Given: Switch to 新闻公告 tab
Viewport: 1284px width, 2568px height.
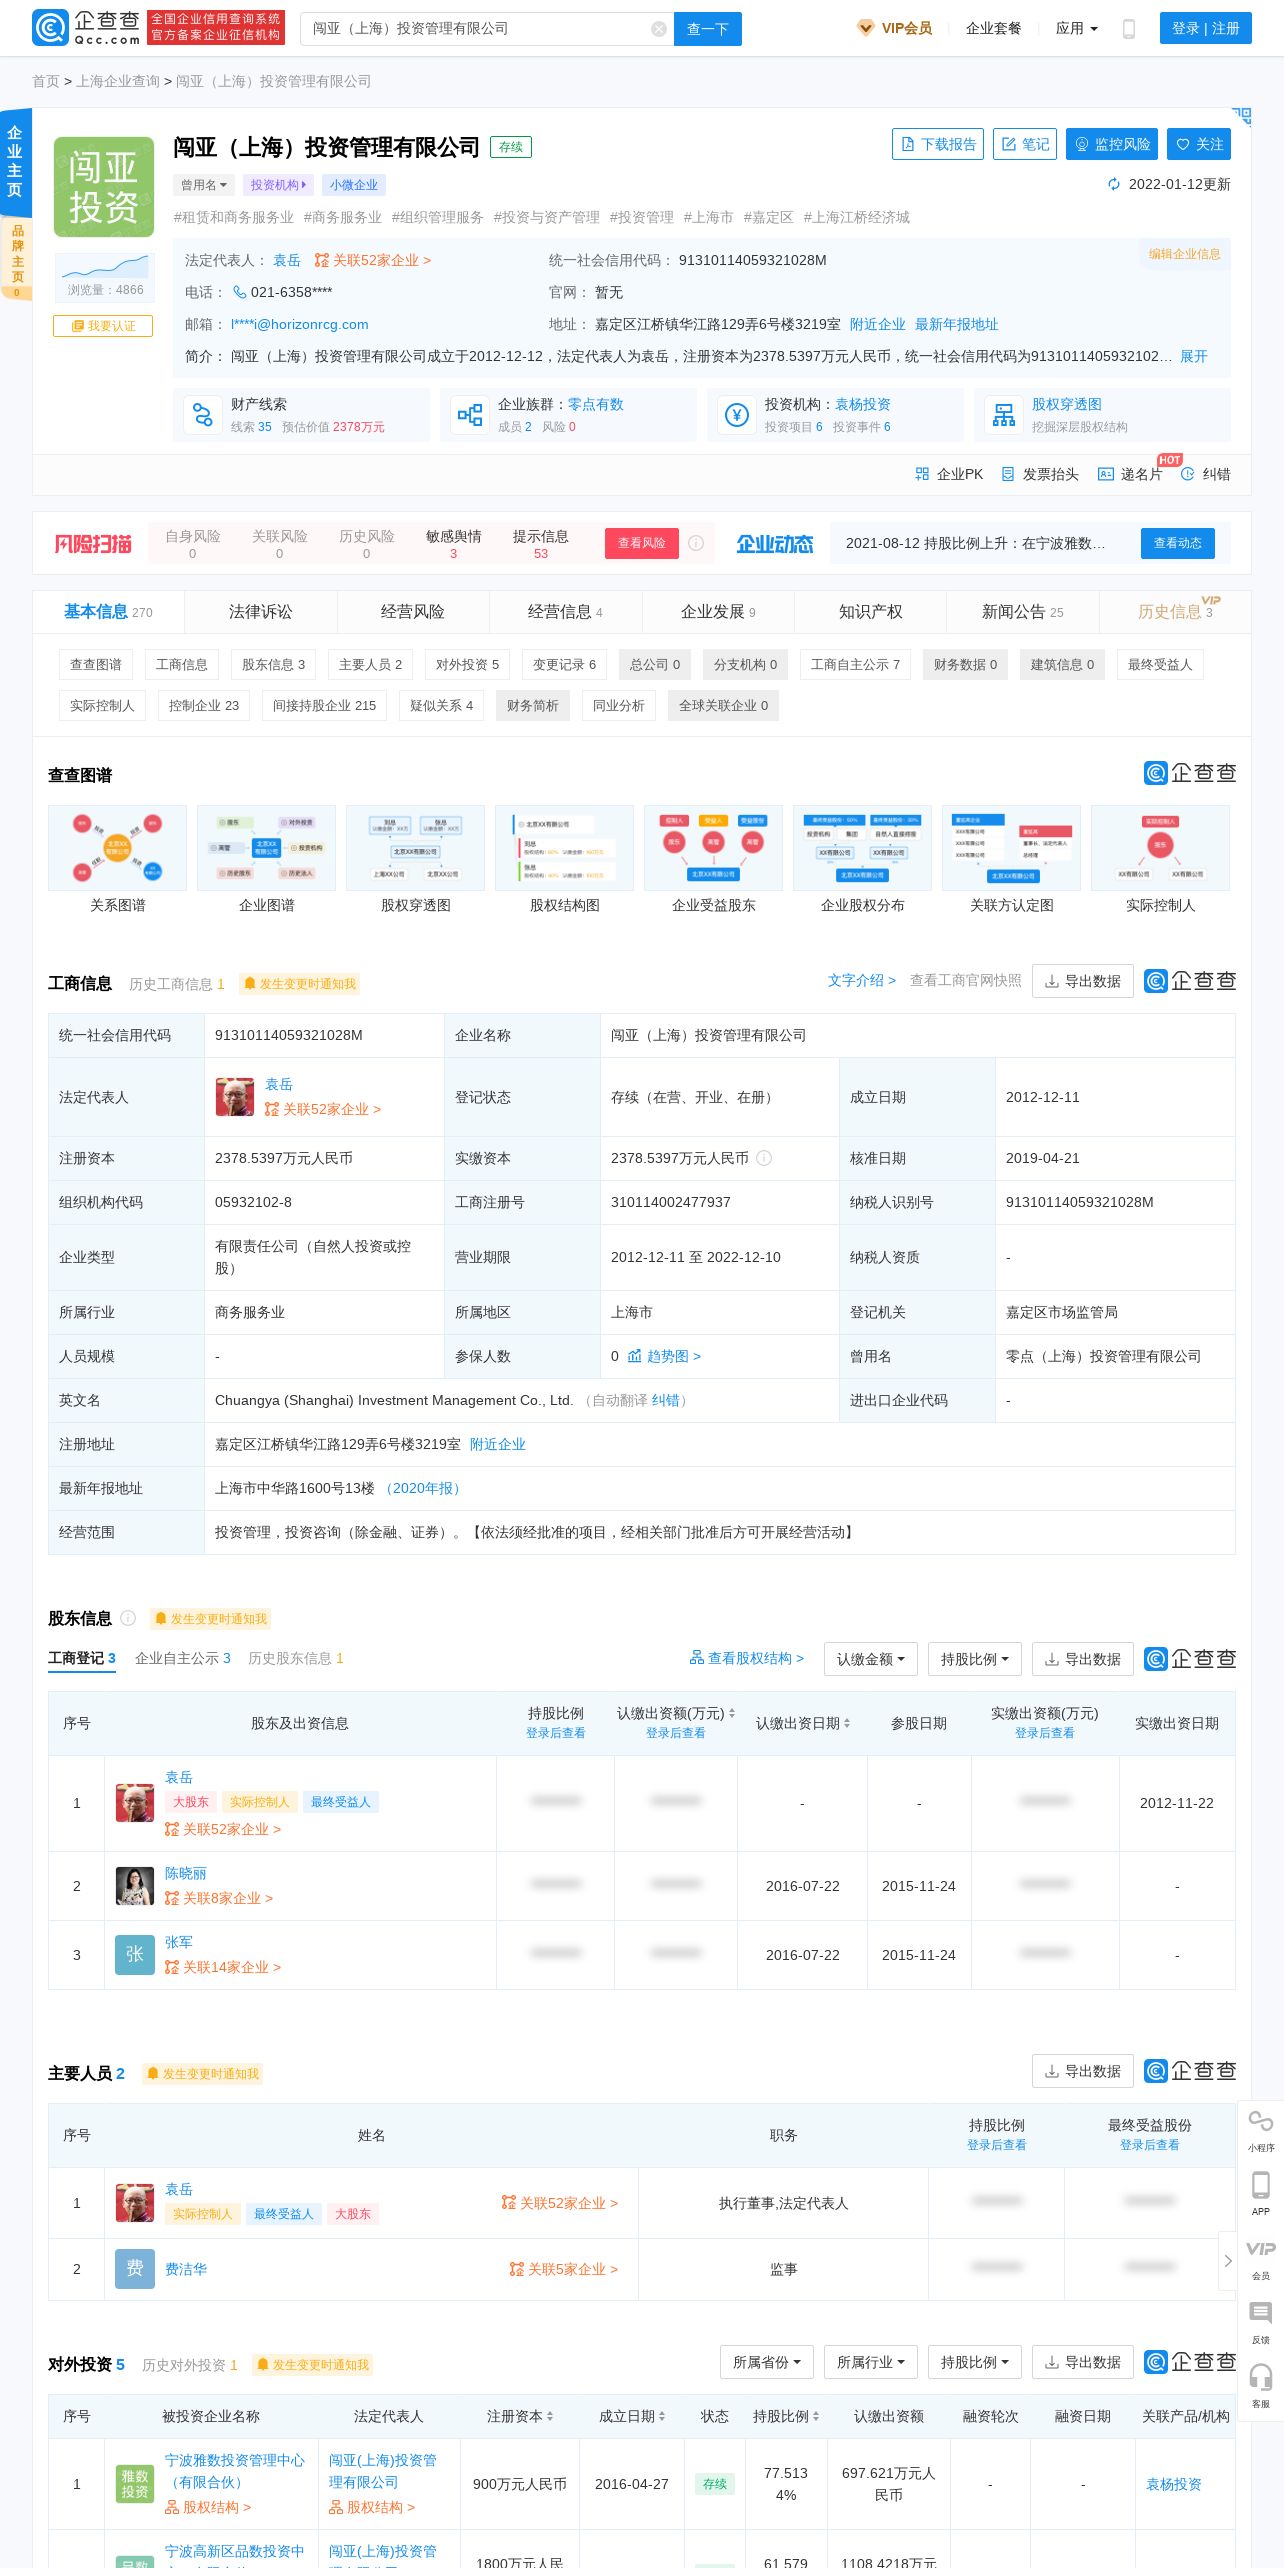Looking at the screenshot, I should pyautogui.click(x=1022, y=612).
